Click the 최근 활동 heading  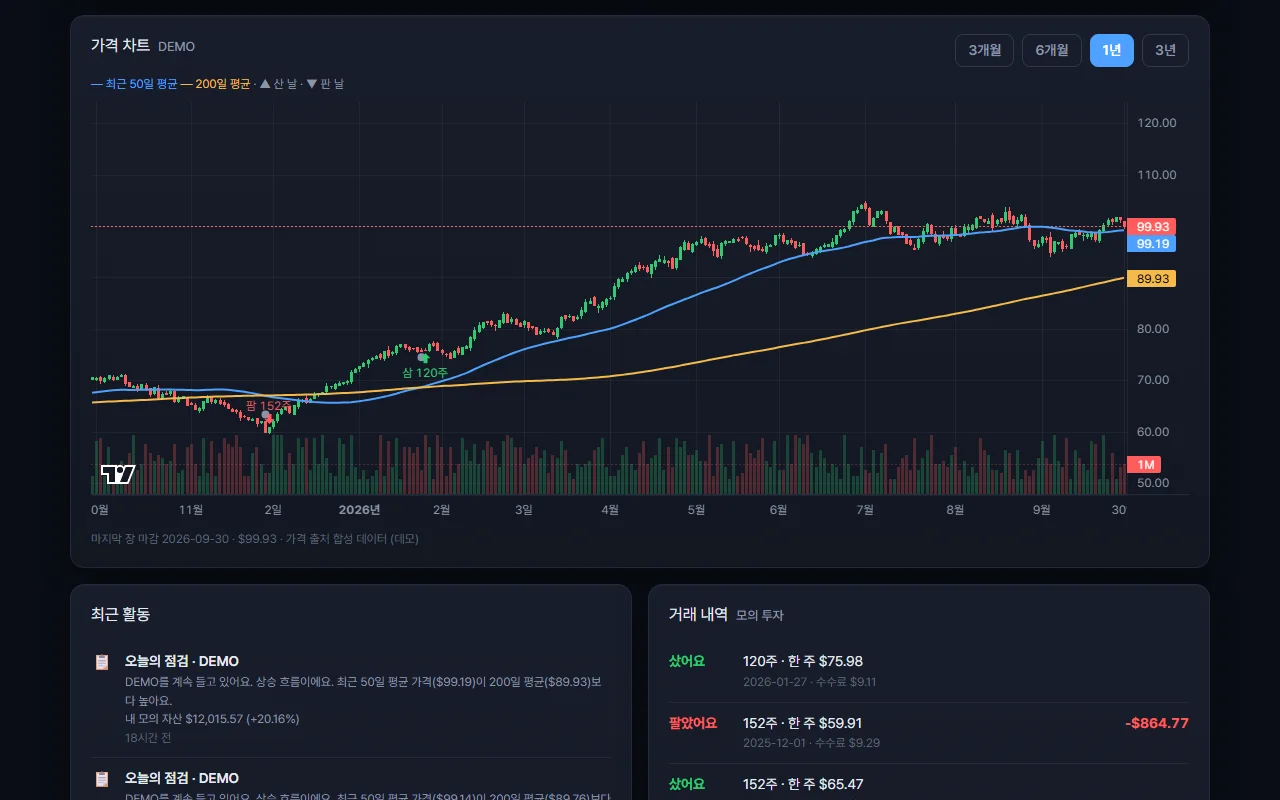click(x=120, y=614)
